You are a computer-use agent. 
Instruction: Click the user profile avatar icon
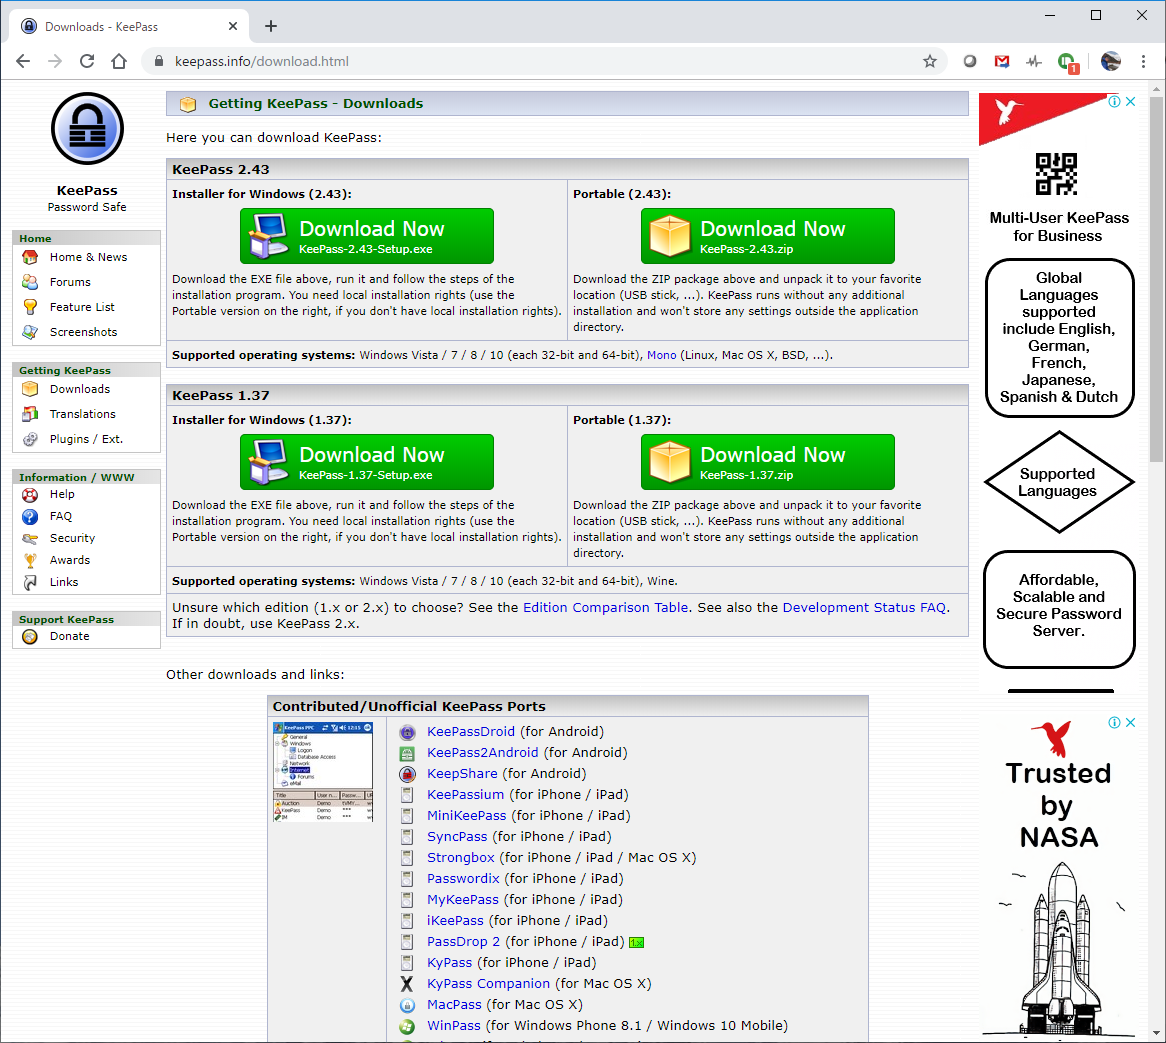click(1110, 61)
